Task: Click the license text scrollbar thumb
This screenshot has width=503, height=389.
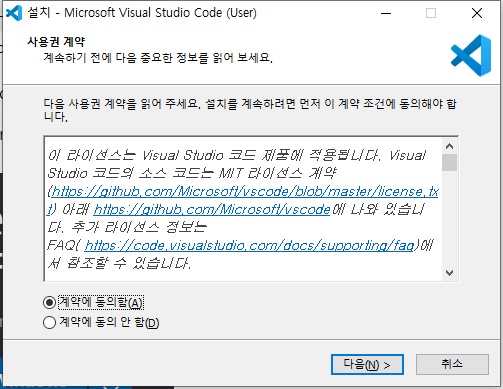Action: (449, 163)
